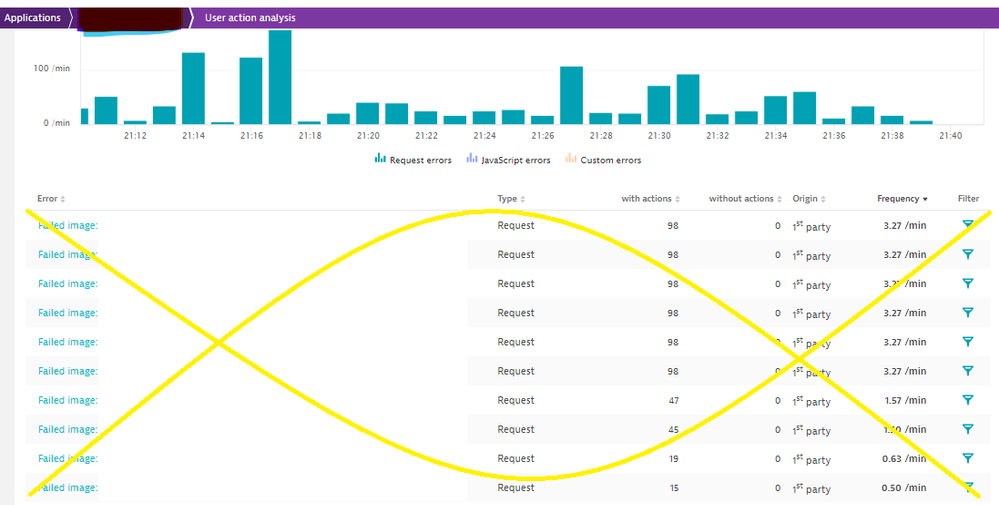The image size is (999, 505).
Task: Sort by 'without actions' column
Action: click(x=744, y=199)
